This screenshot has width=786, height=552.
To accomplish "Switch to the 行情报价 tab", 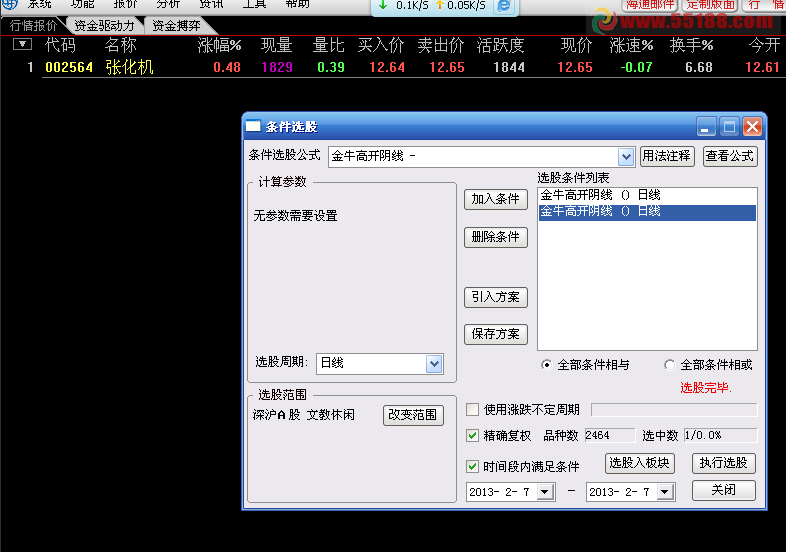I will (33, 26).
